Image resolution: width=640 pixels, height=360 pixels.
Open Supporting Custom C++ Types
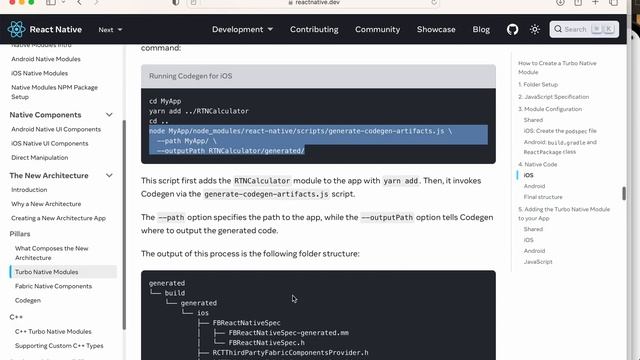point(59,346)
